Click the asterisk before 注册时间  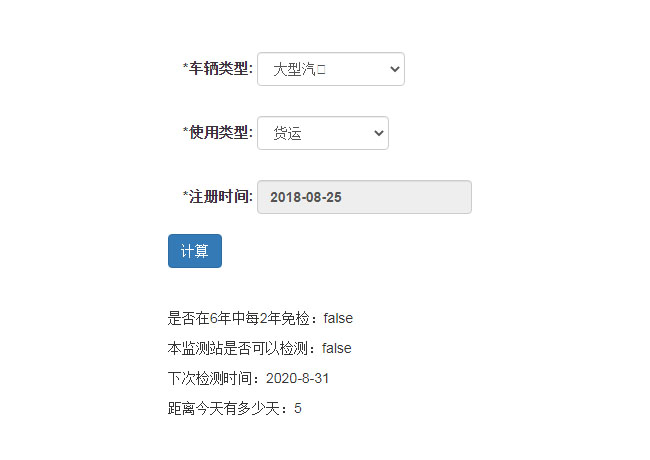[x=185, y=196]
